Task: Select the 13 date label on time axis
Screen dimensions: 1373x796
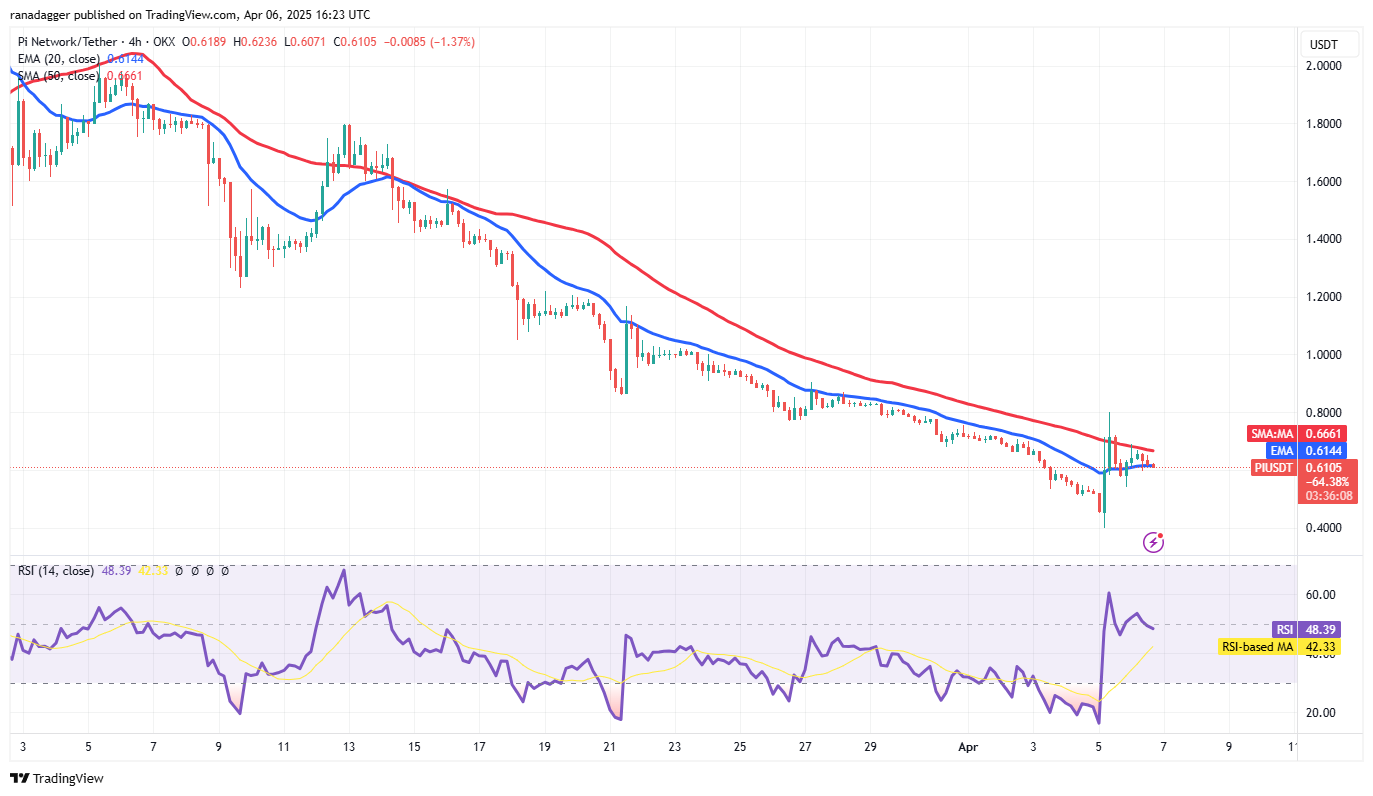Action: pos(349,746)
